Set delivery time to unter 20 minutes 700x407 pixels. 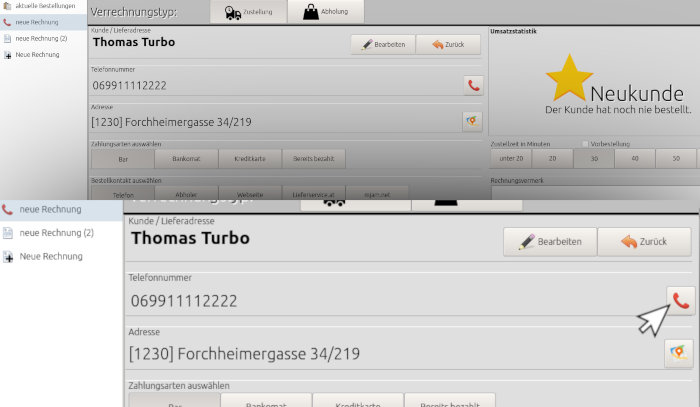511,159
